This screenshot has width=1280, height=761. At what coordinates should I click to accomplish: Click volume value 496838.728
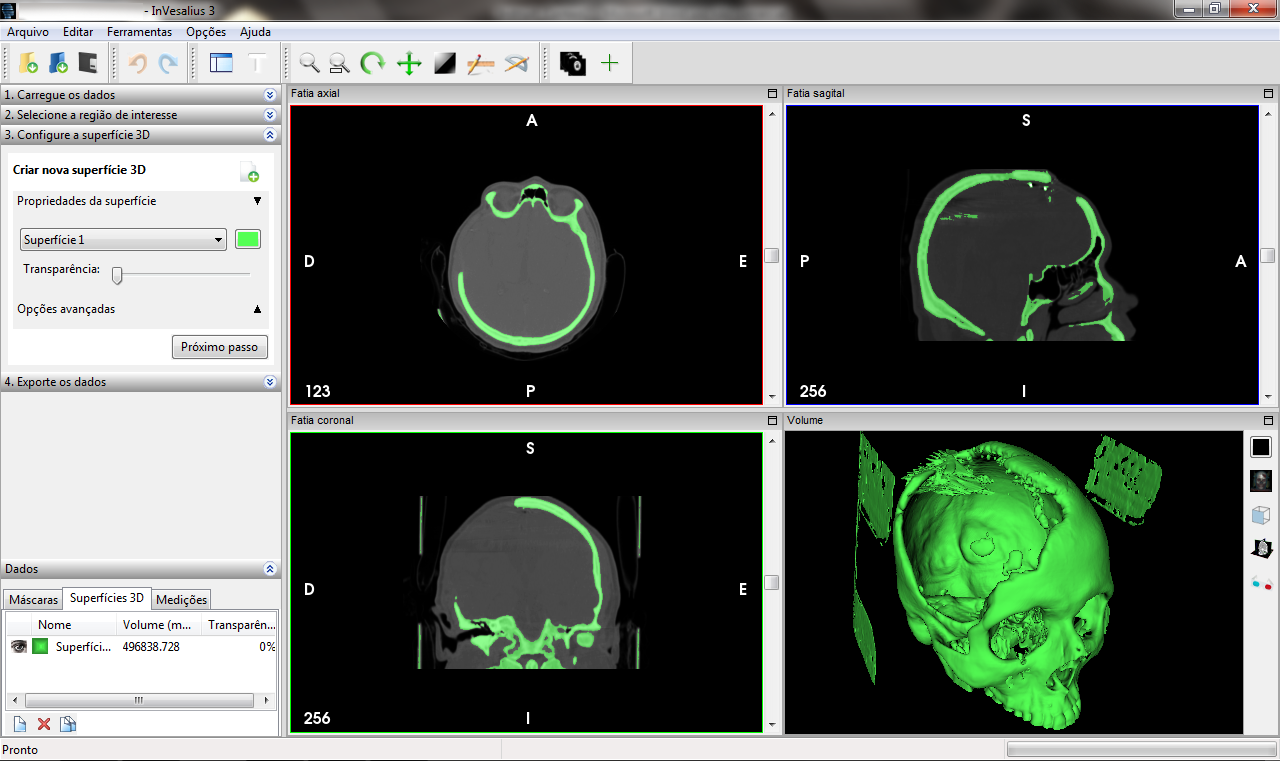(x=151, y=647)
